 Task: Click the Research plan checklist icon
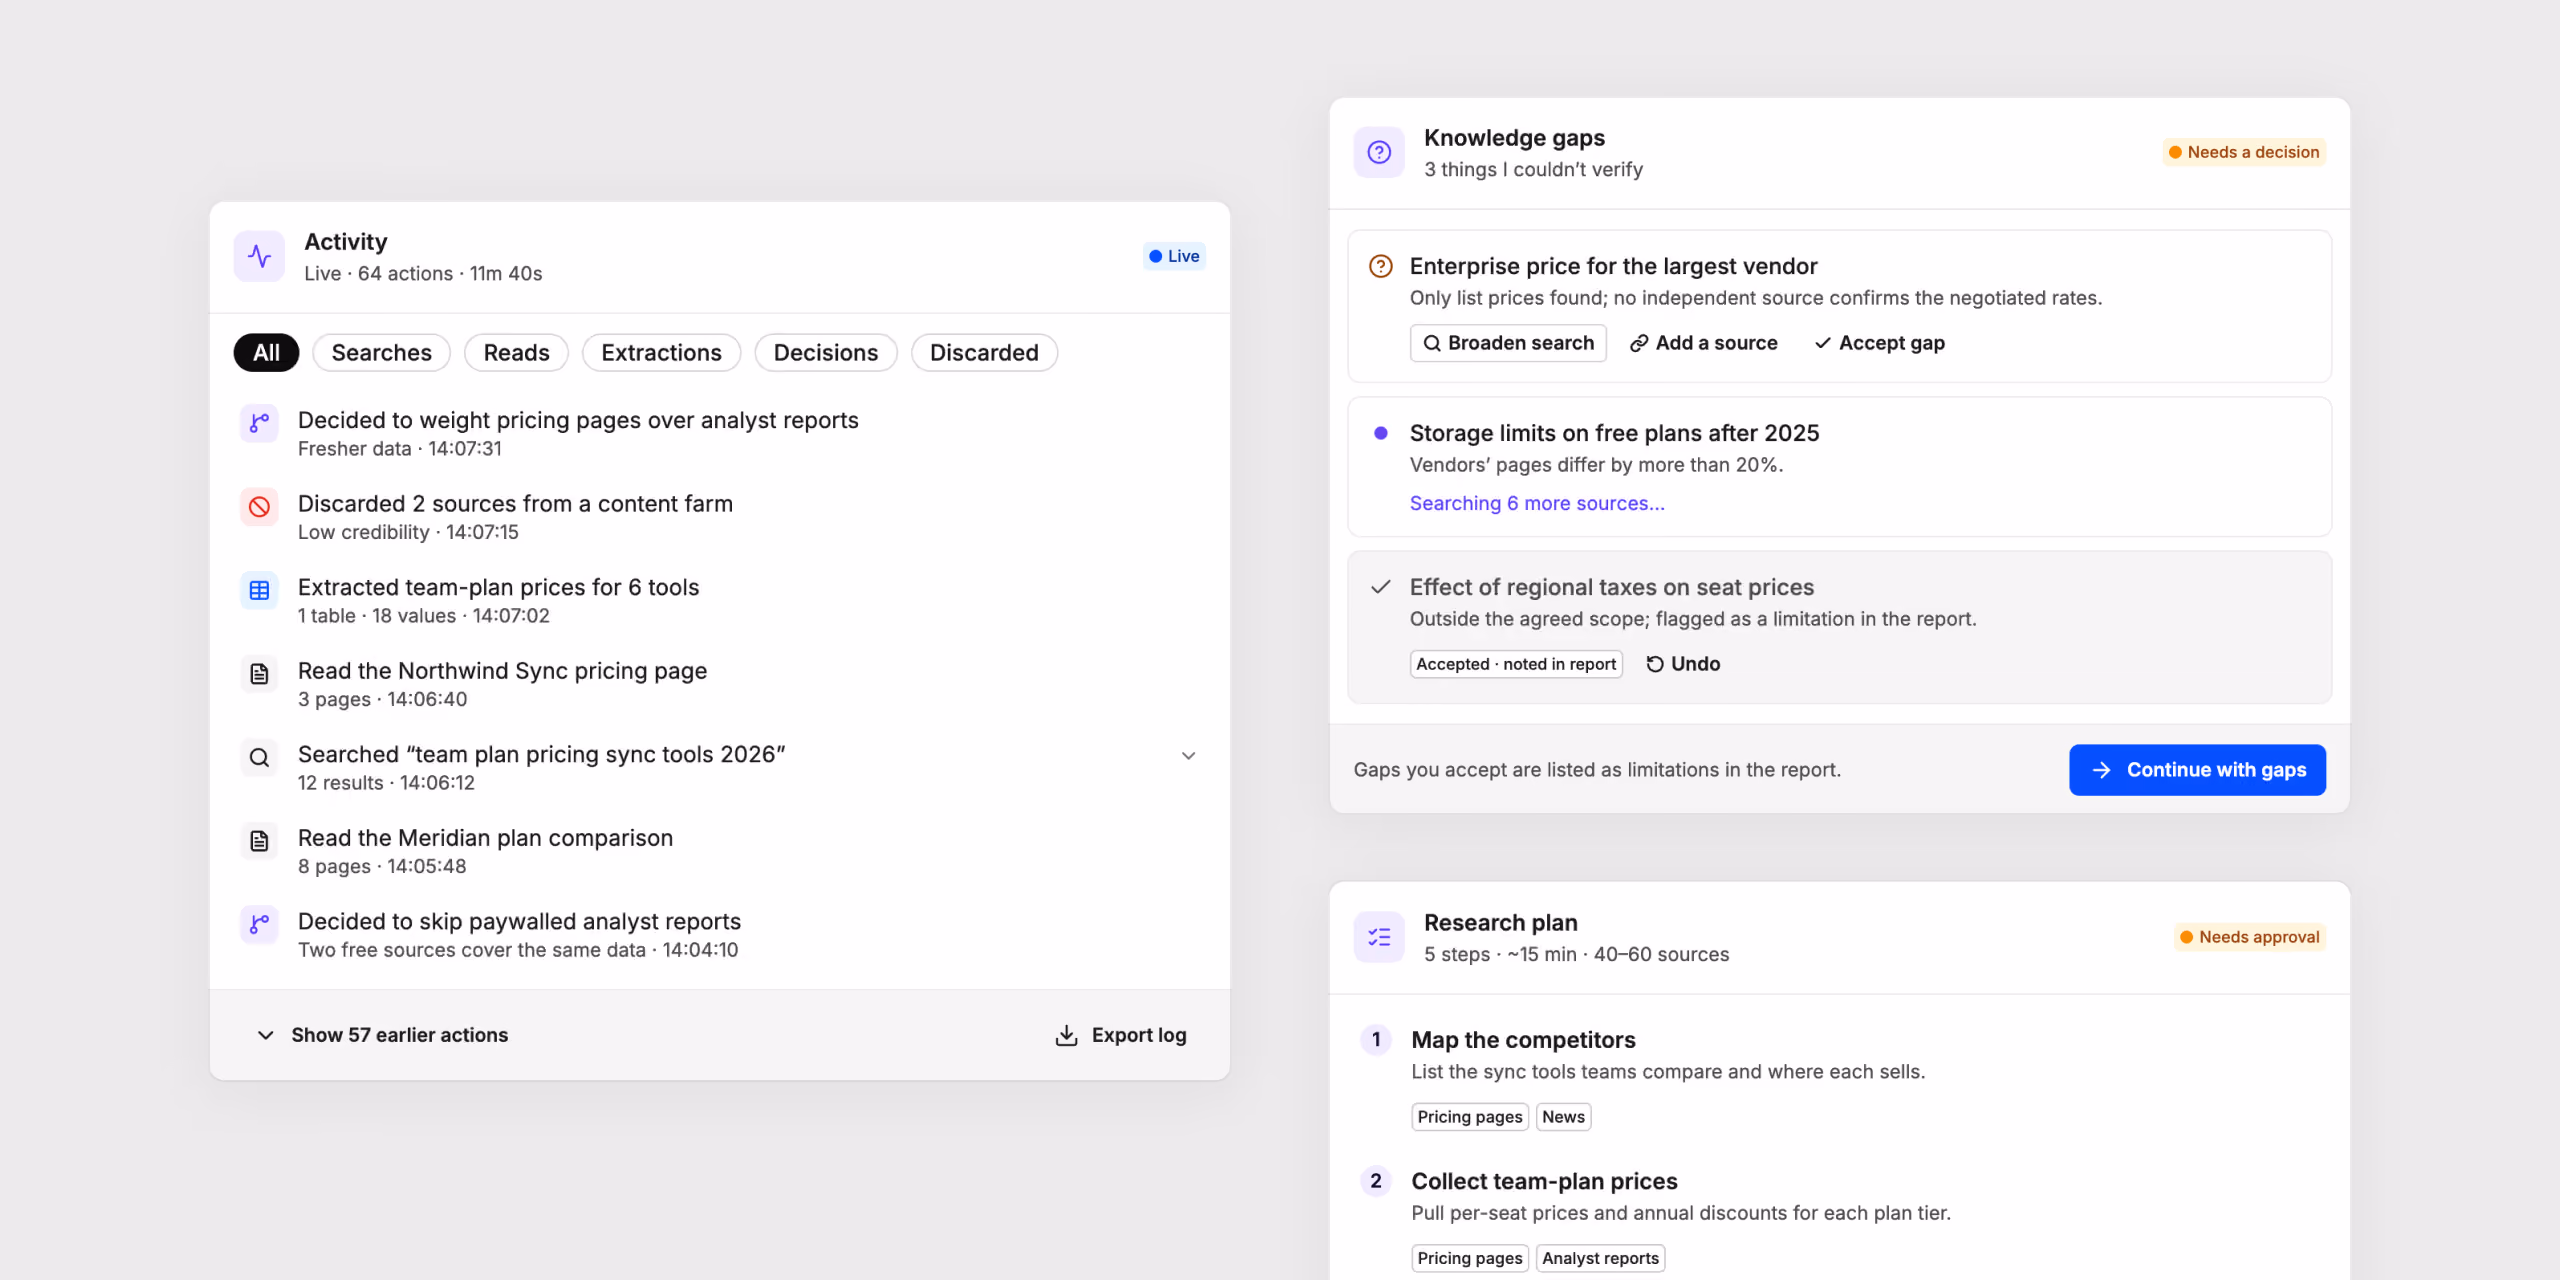(1379, 937)
